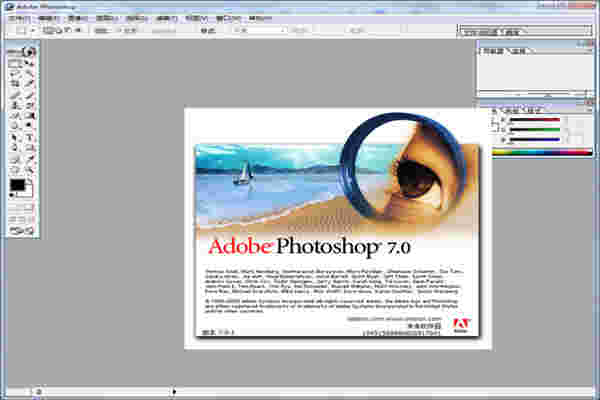Select the Eraser tool

pyautogui.click(x=15, y=115)
